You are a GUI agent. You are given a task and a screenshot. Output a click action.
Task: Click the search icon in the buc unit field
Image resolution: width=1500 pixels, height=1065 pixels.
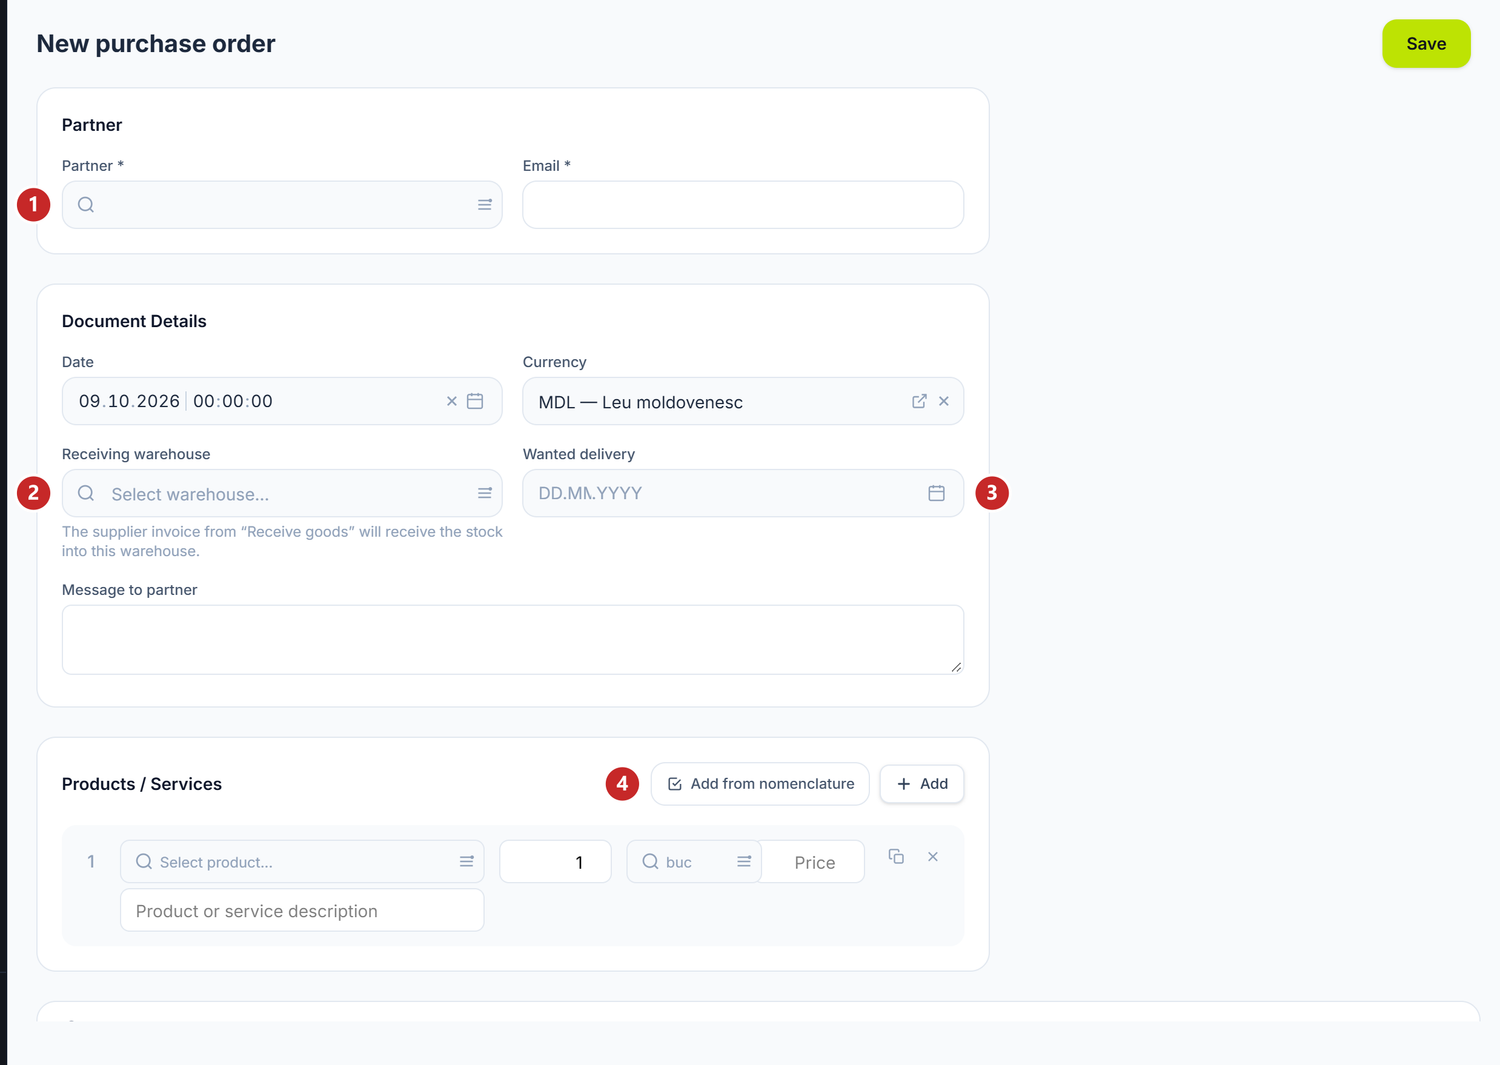tap(650, 861)
